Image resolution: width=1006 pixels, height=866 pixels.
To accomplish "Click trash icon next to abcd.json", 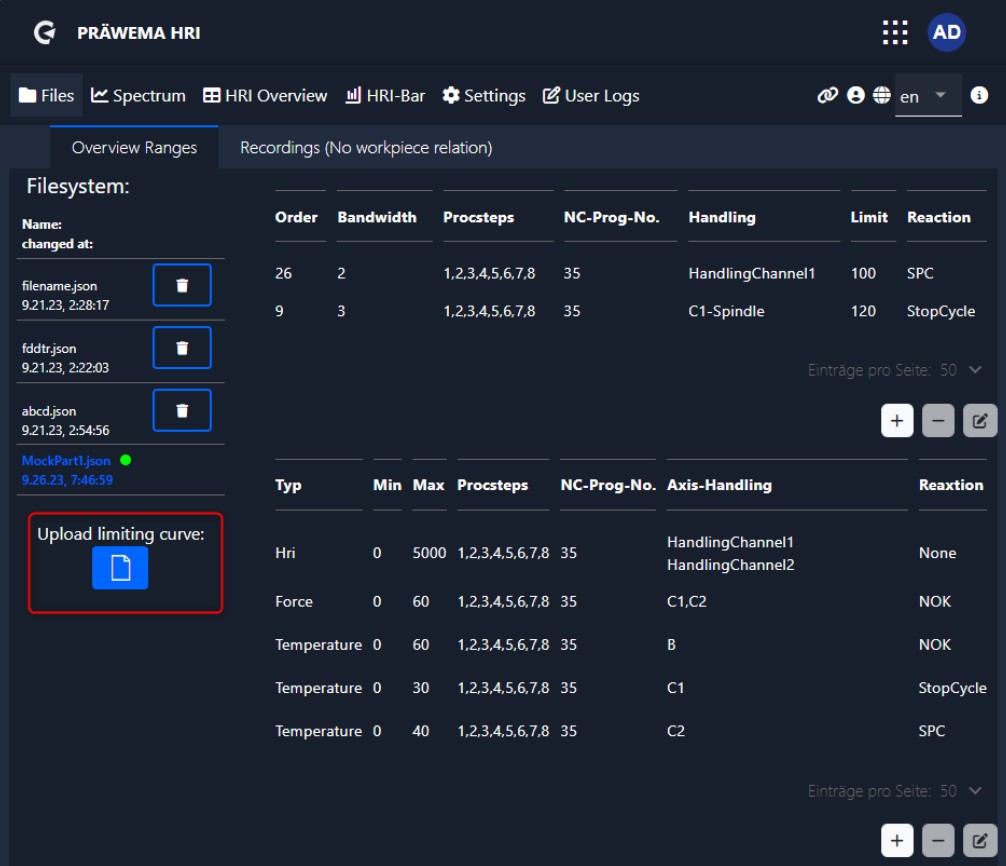I will [x=182, y=410].
